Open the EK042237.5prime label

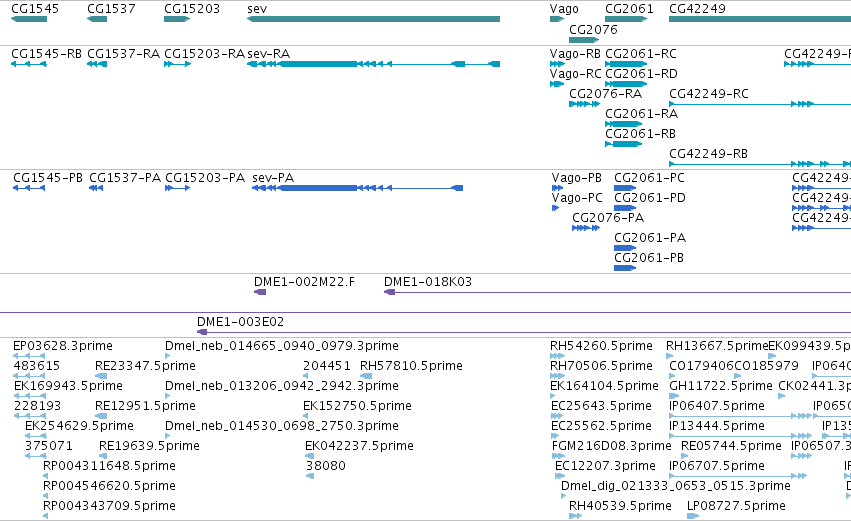(359, 447)
